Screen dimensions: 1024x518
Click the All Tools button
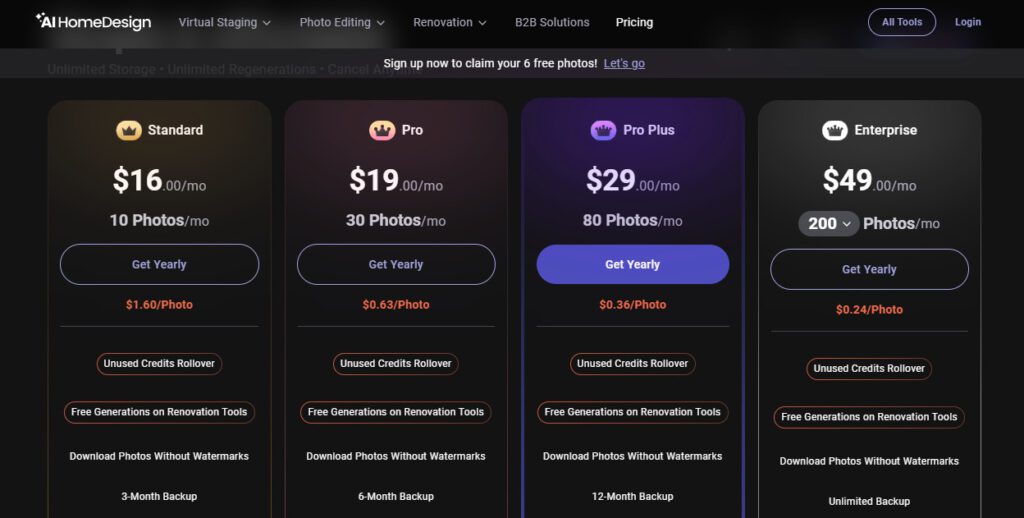click(x=902, y=22)
